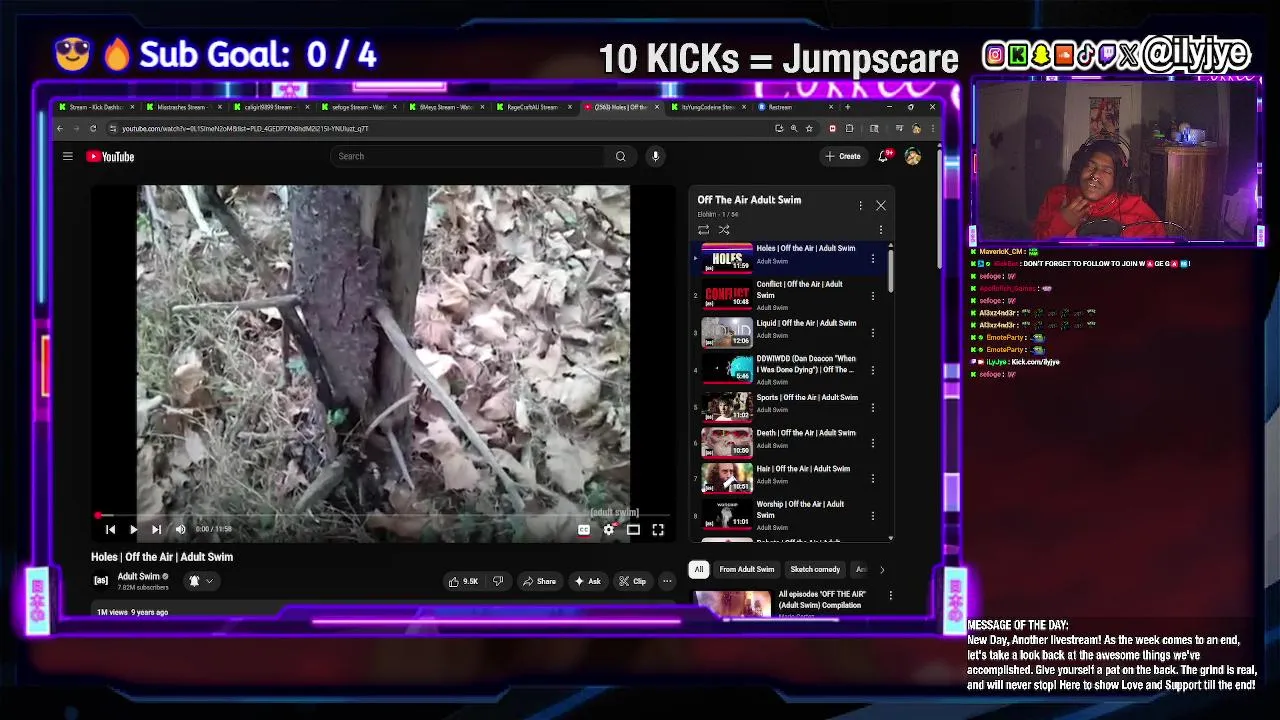
Task: Share the video
Action: point(539,581)
